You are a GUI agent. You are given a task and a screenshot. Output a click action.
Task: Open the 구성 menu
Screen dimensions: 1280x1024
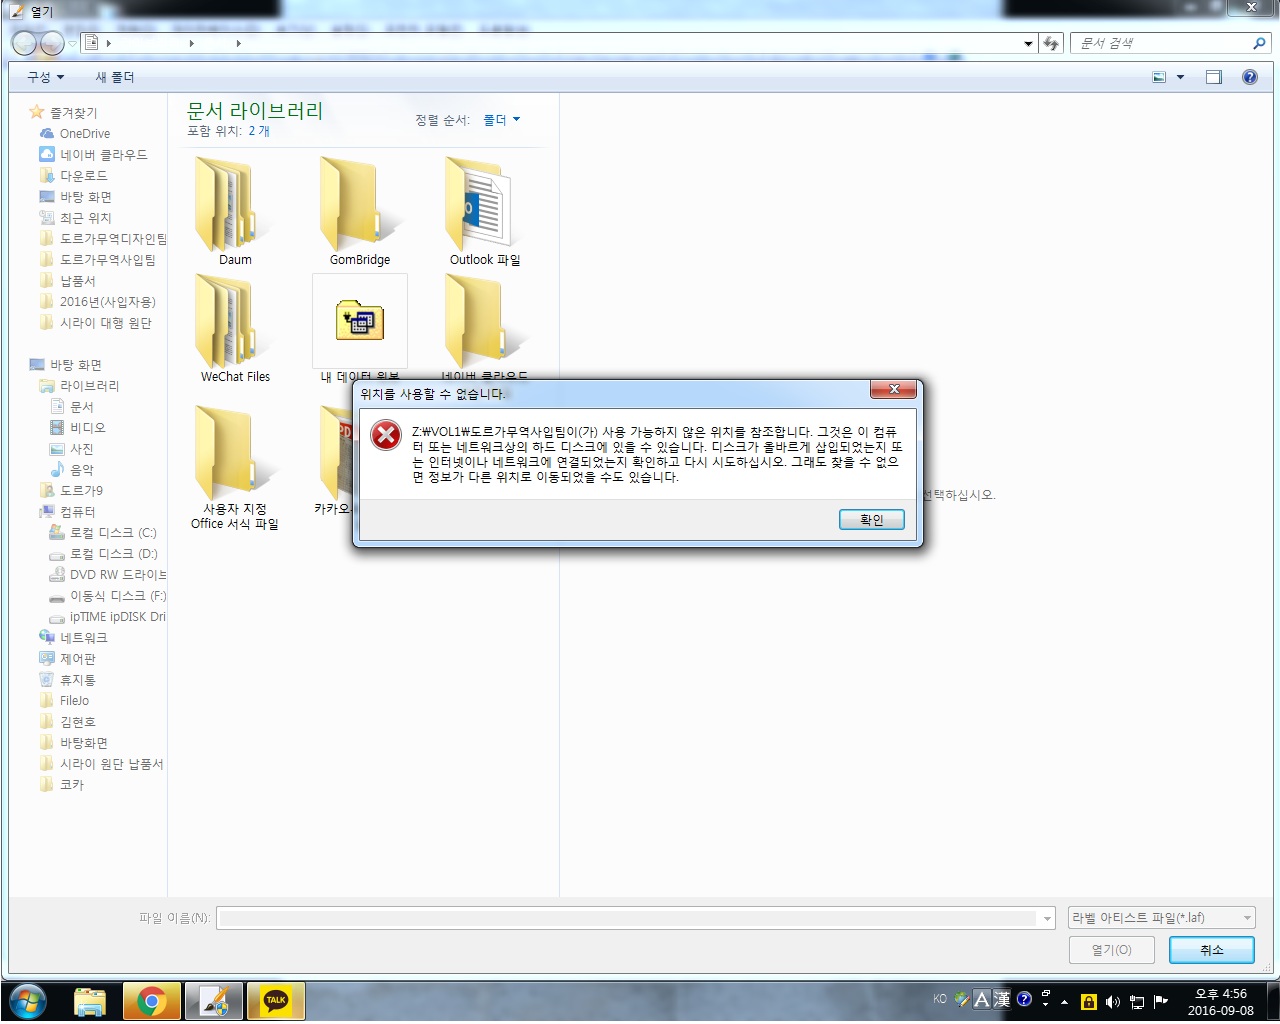click(x=45, y=77)
